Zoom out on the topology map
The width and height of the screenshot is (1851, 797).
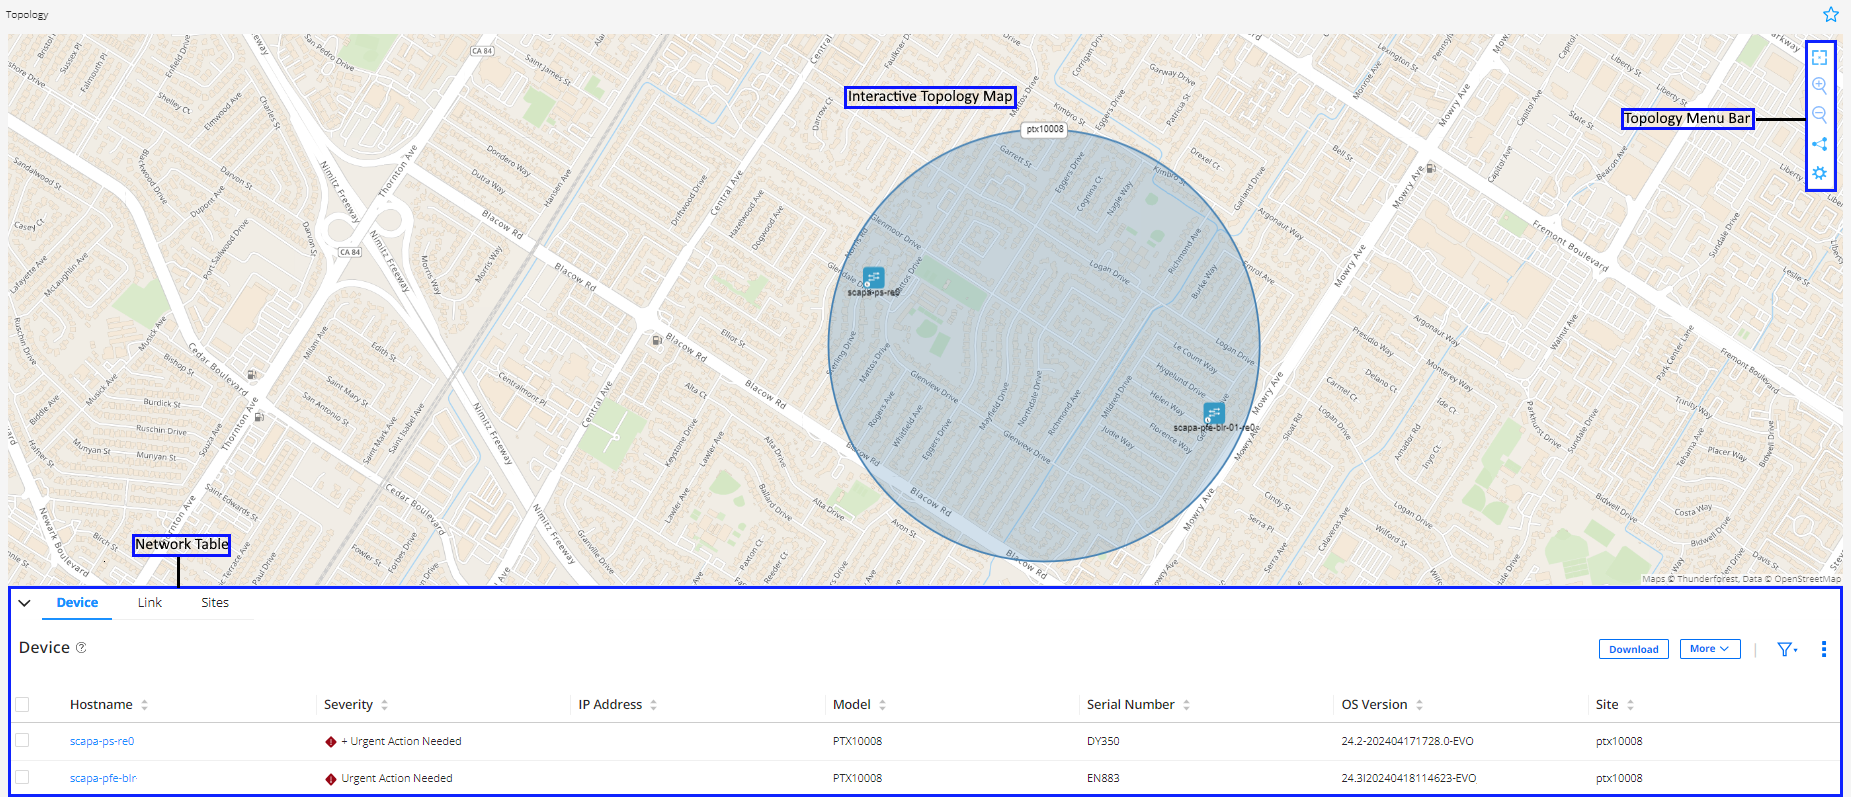tap(1819, 115)
